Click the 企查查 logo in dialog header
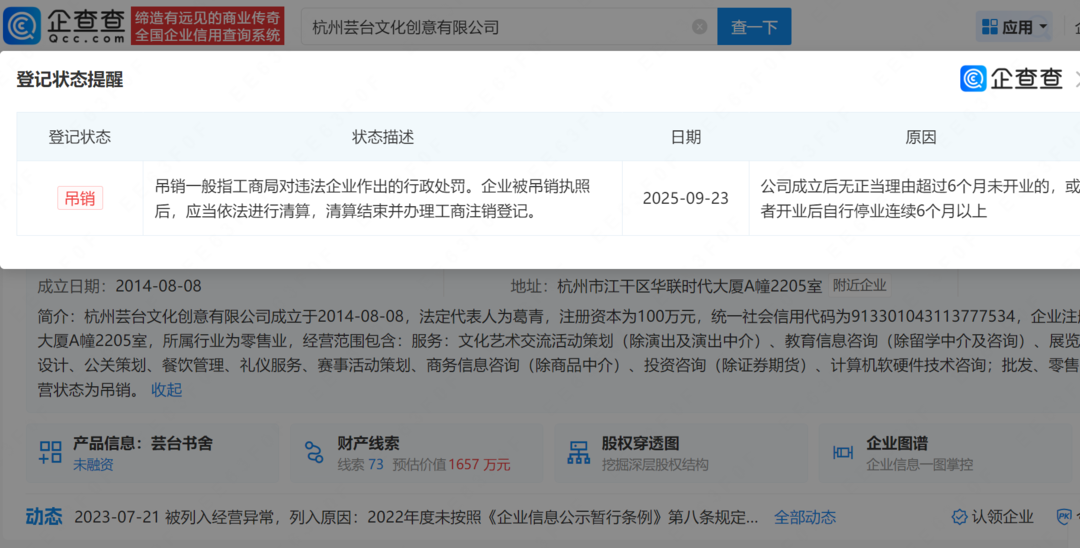1080x548 pixels. pos(1011,78)
